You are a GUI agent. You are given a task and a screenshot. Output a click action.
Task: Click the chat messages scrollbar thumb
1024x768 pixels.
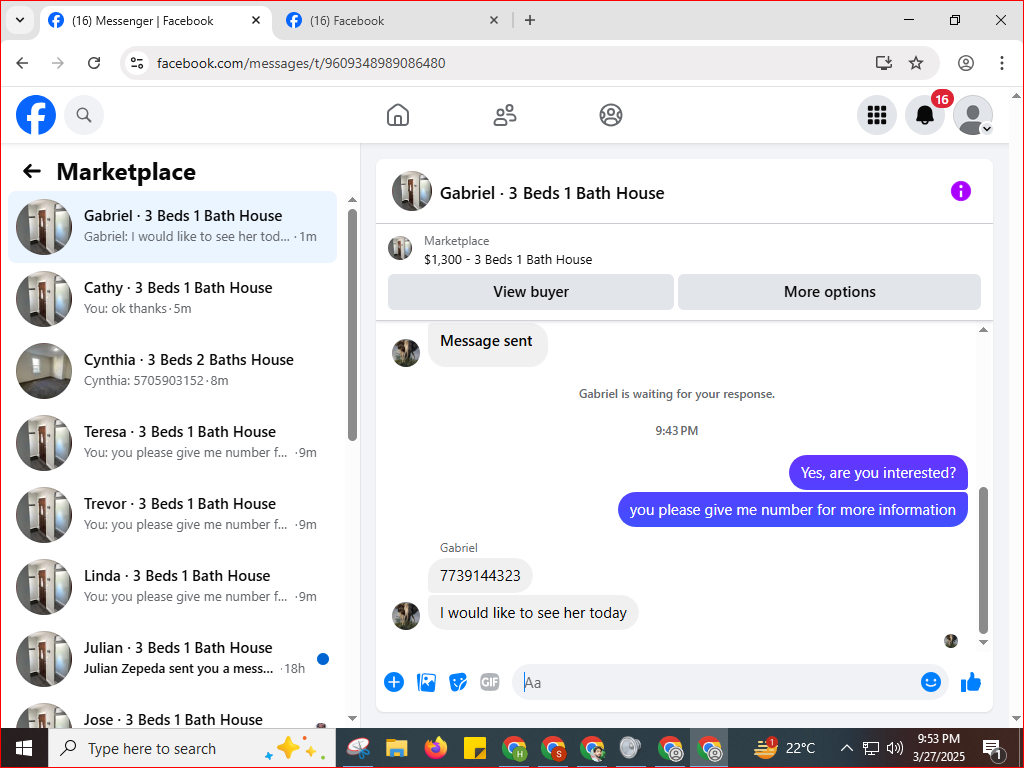point(984,560)
